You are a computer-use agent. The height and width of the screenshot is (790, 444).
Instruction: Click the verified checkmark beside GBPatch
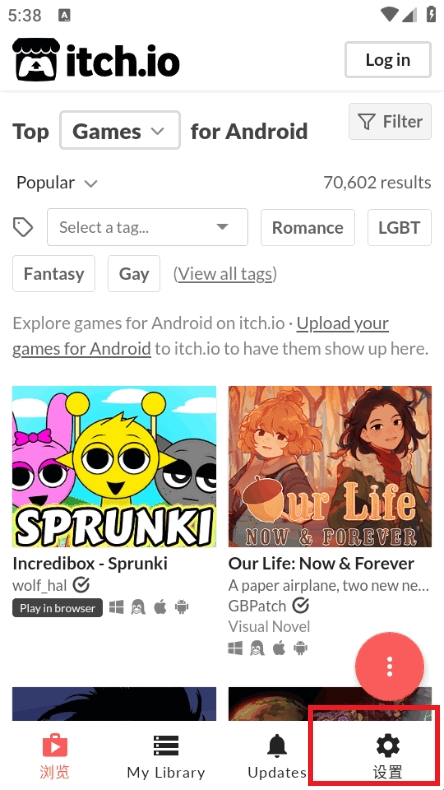(301, 605)
